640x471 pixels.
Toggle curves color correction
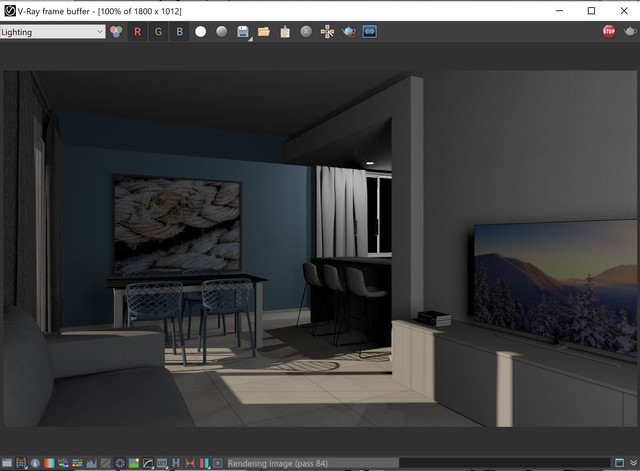pos(106,463)
